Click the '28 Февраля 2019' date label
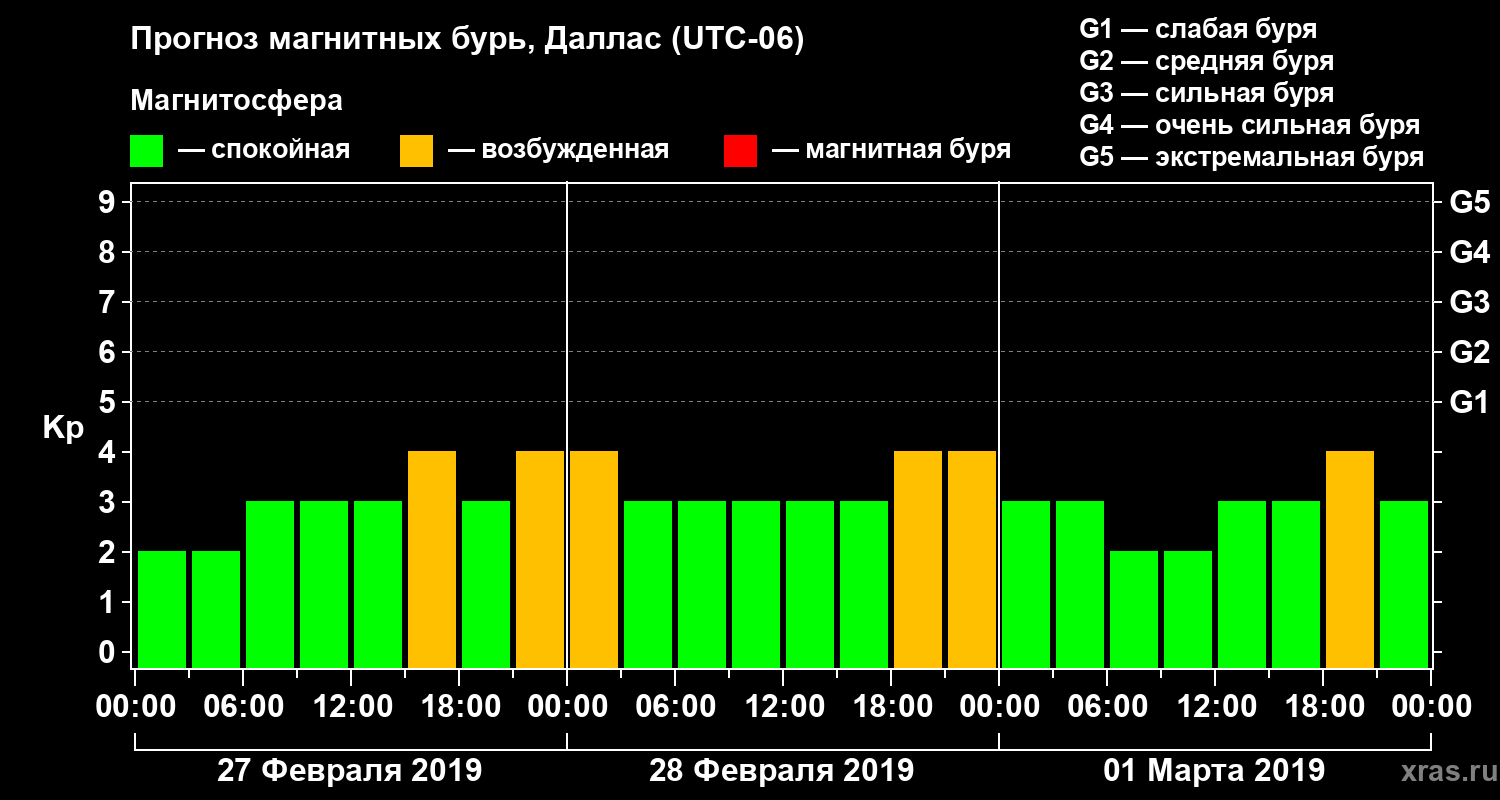The height and width of the screenshot is (800, 1500). pyautogui.click(x=782, y=771)
